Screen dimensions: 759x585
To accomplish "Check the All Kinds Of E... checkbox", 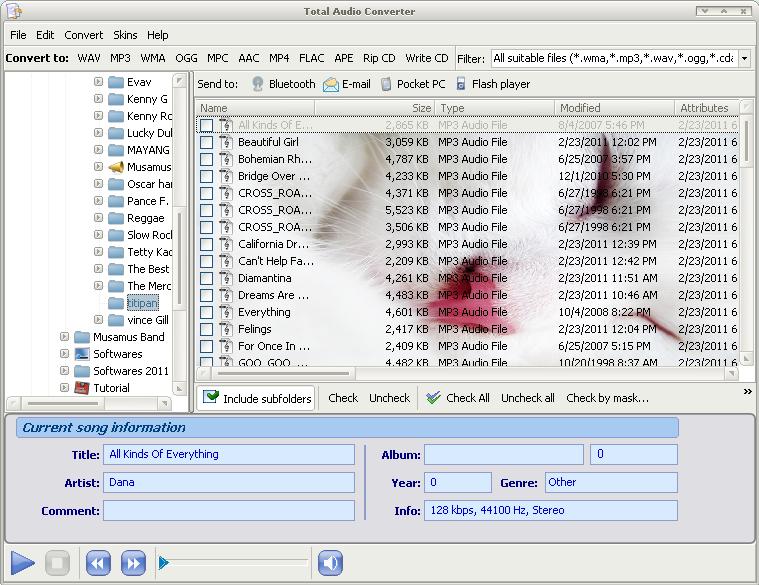I will click(x=206, y=125).
